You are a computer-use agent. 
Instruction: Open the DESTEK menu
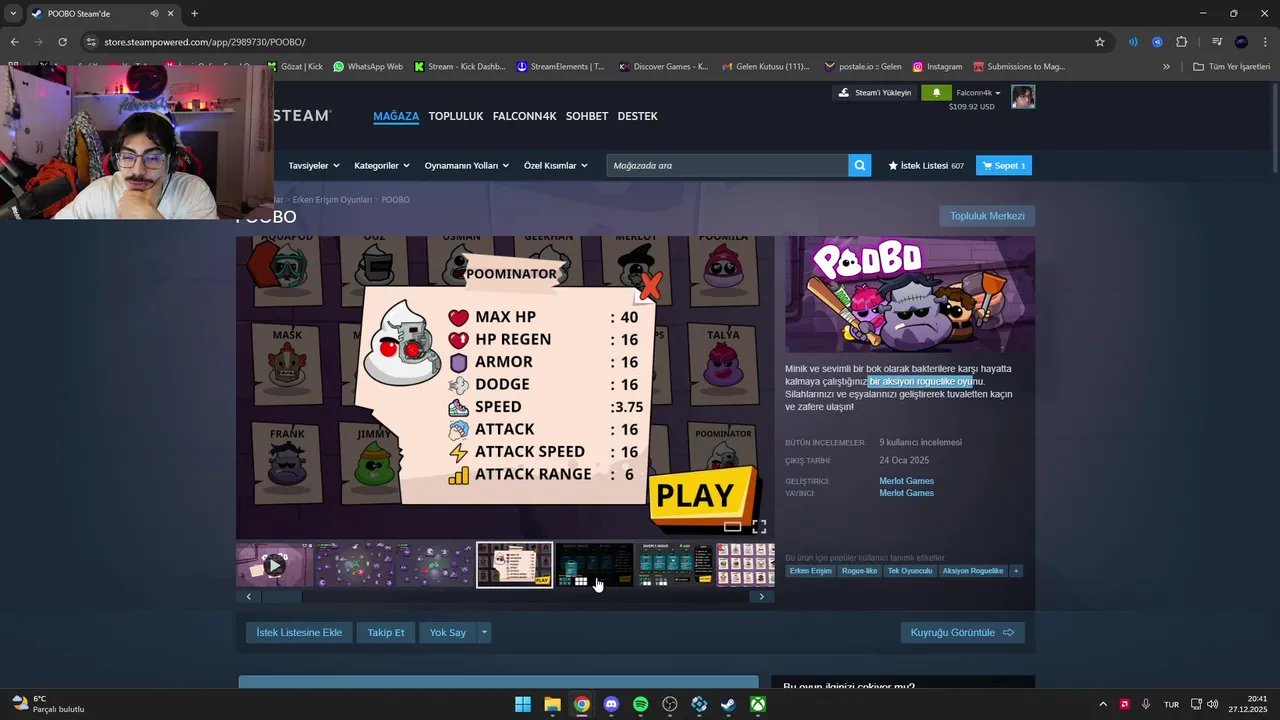(x=638, y=116)
